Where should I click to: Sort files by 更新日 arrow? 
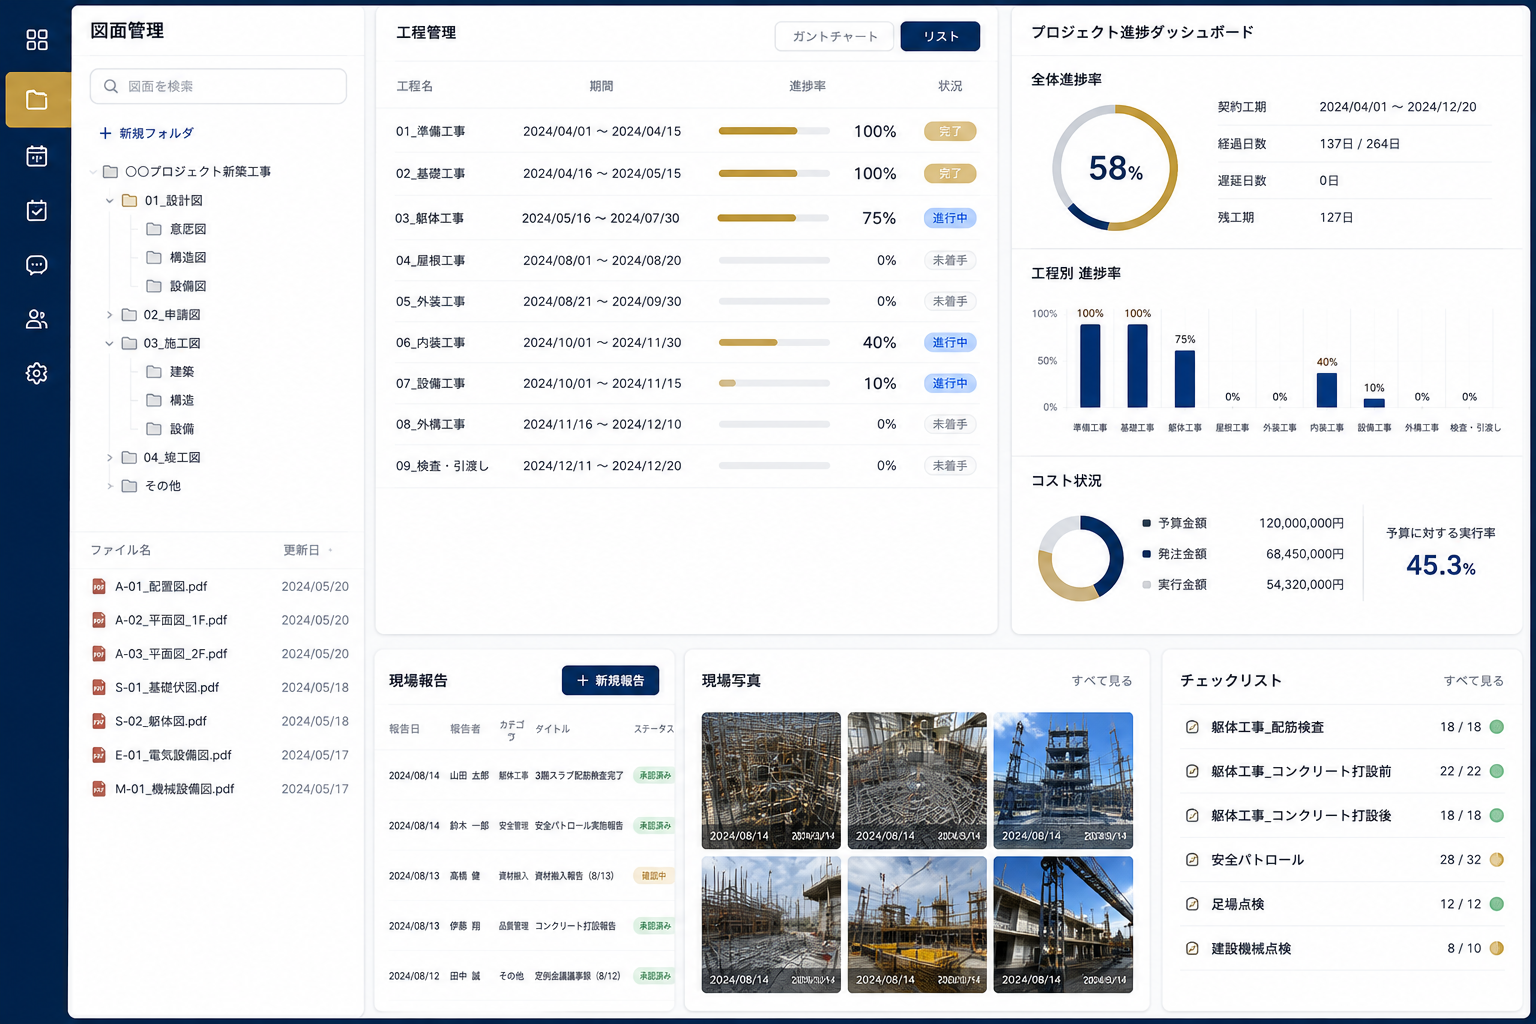point(331,551)
